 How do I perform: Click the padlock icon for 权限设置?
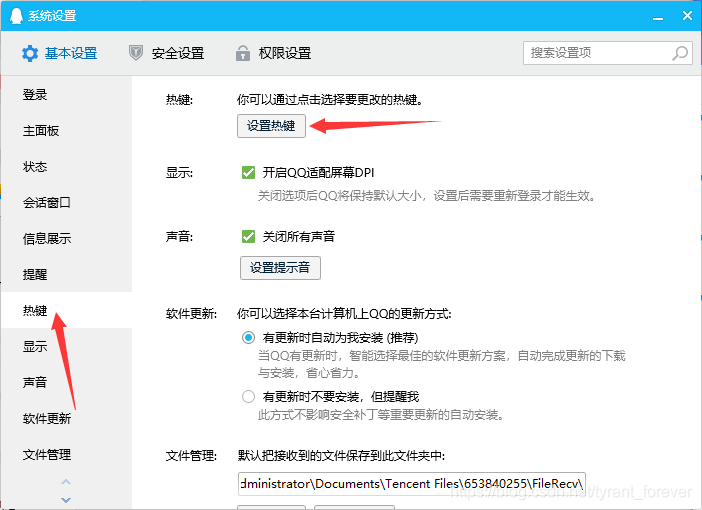click(243, 53)
